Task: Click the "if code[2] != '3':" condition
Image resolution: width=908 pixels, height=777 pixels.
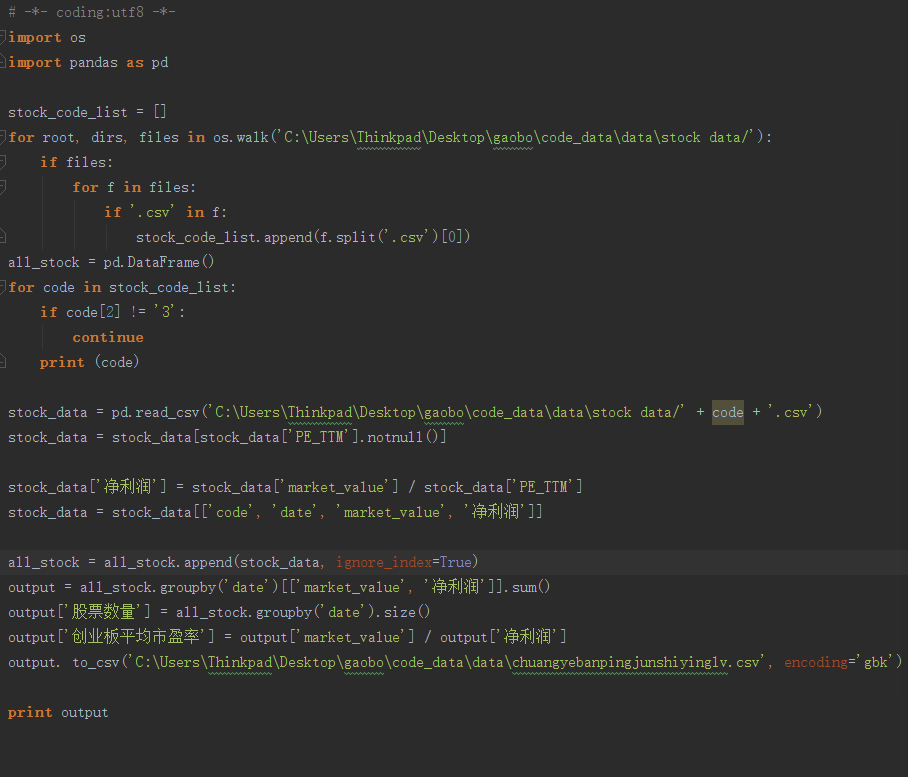Action: pyautogui.click(x=113, y=312)
